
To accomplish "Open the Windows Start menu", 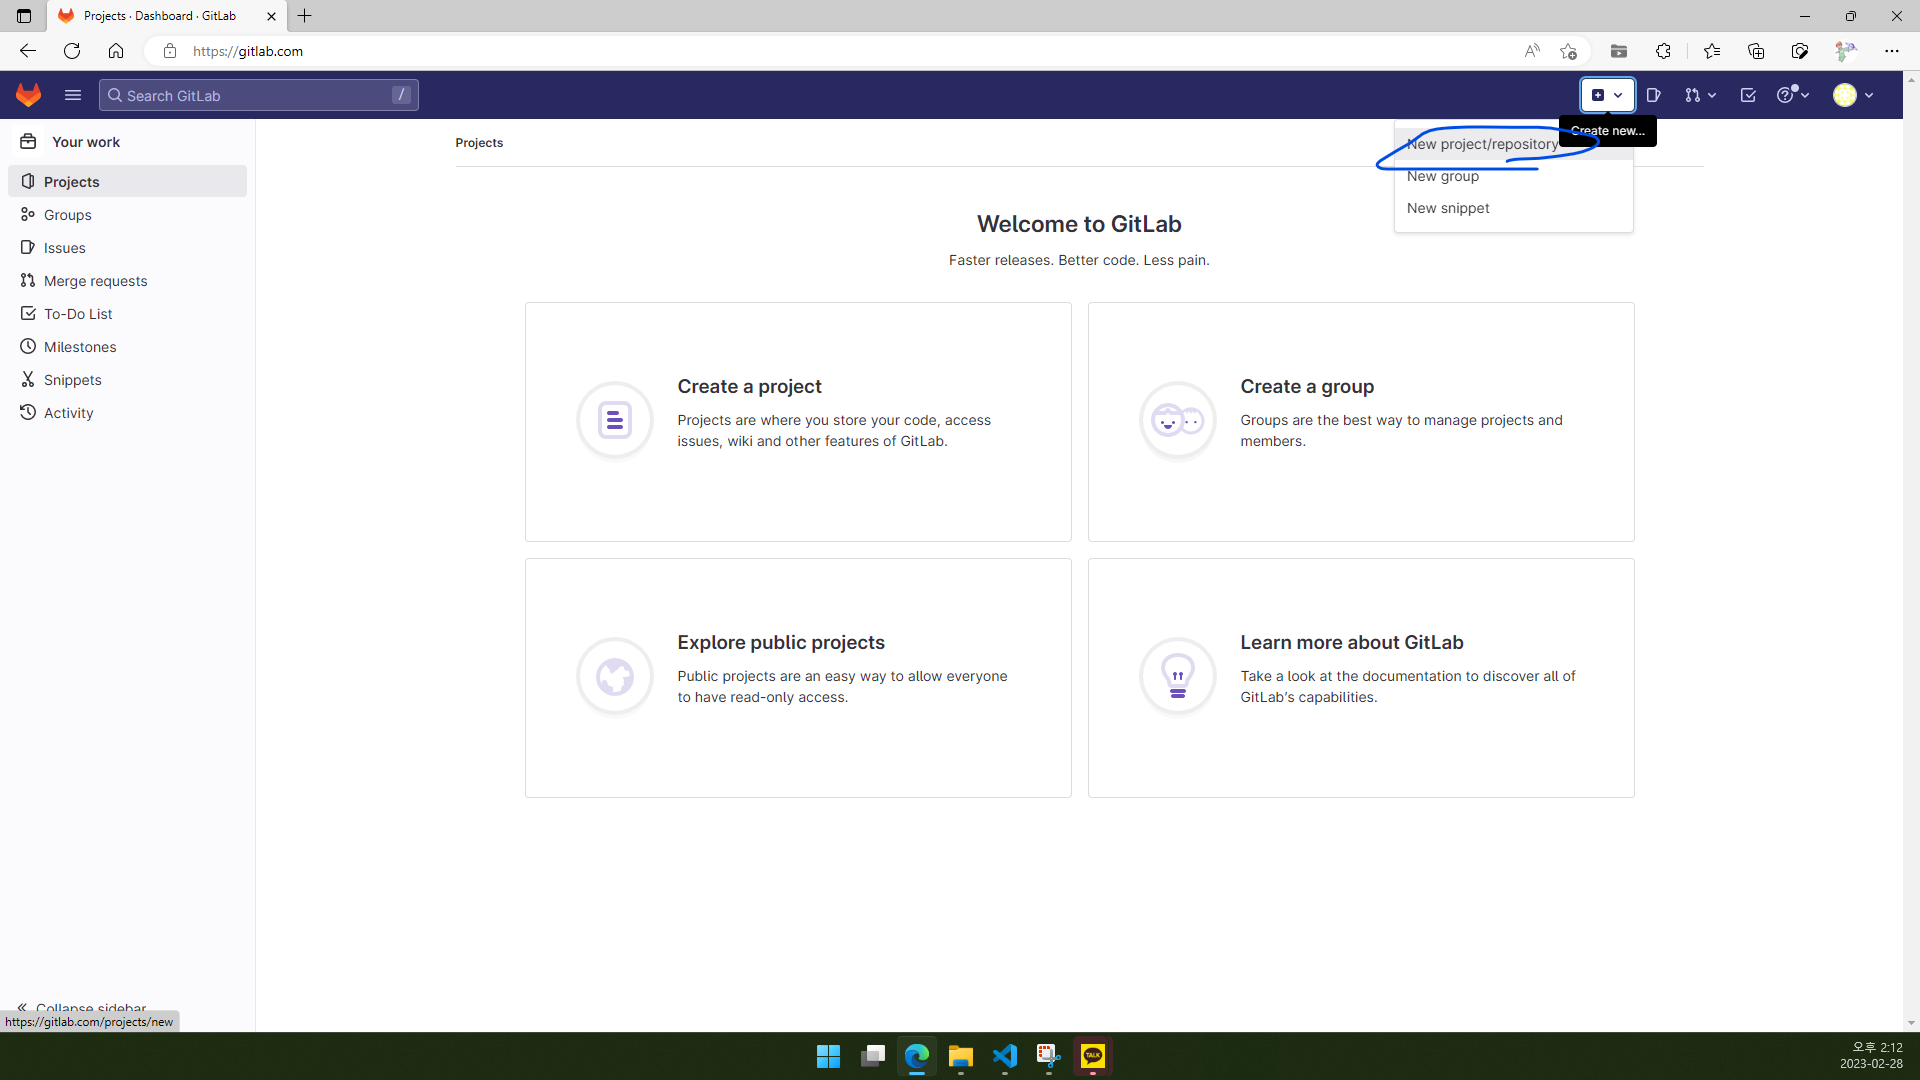I will tap(828, 1056).
